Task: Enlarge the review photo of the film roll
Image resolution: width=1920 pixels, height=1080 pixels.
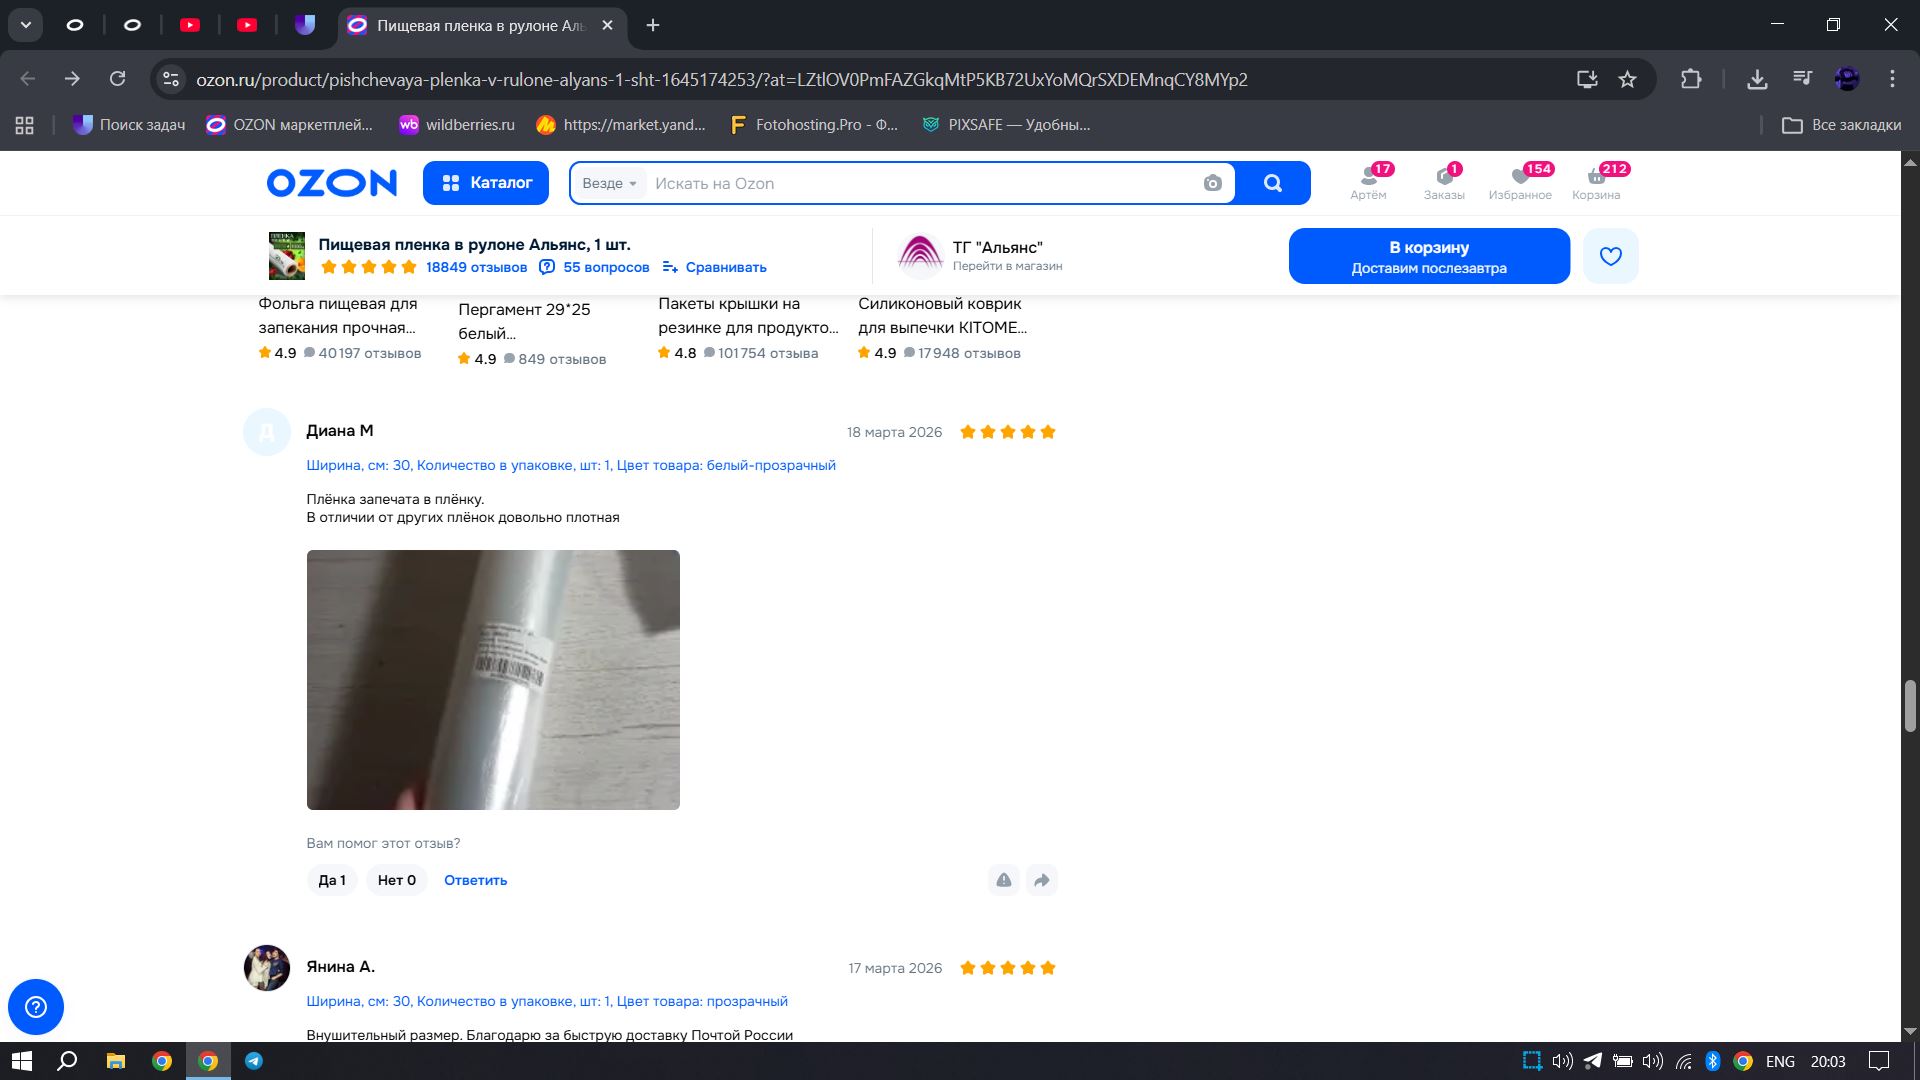Action: (493, 680)
